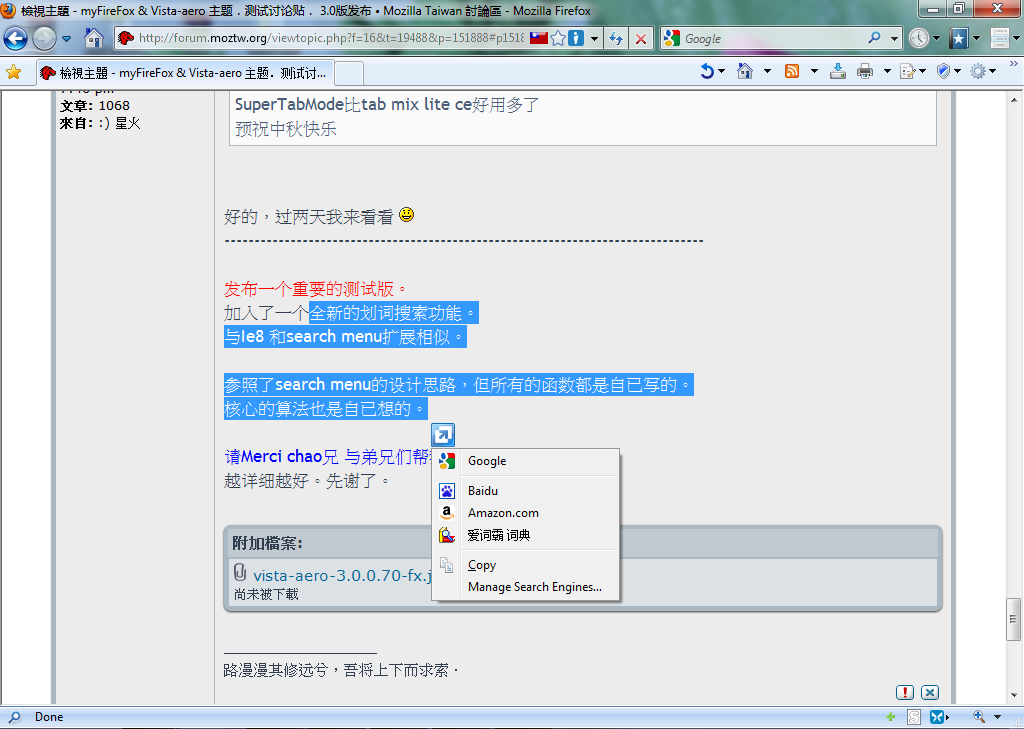Go back with the blue Back arrow
Viewport: 1024px width, 729px height.
pyautogui.click(x=16, y=39)
